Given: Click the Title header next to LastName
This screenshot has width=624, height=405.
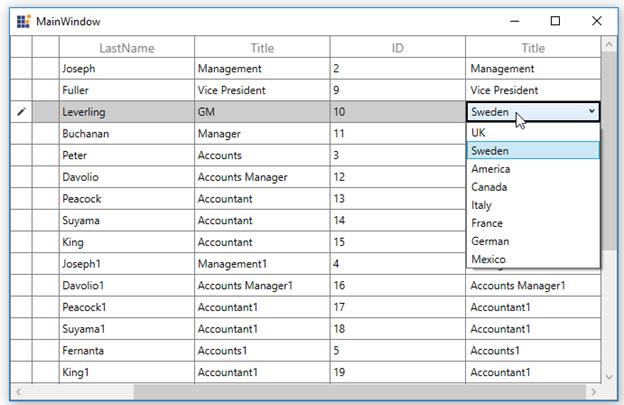Looking at the screenshot, I should coord(262,48).
